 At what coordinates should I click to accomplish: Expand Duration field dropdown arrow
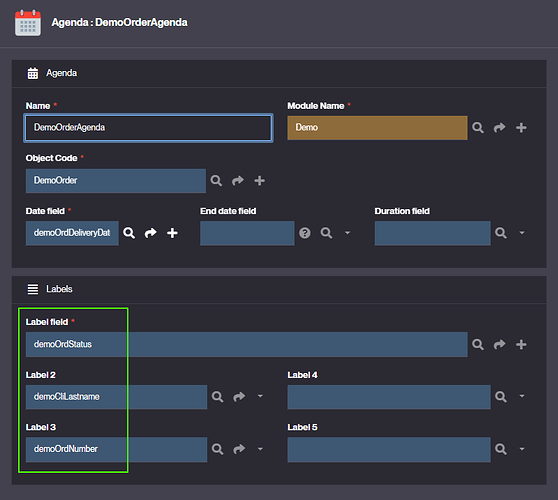(x=522, y=233)
